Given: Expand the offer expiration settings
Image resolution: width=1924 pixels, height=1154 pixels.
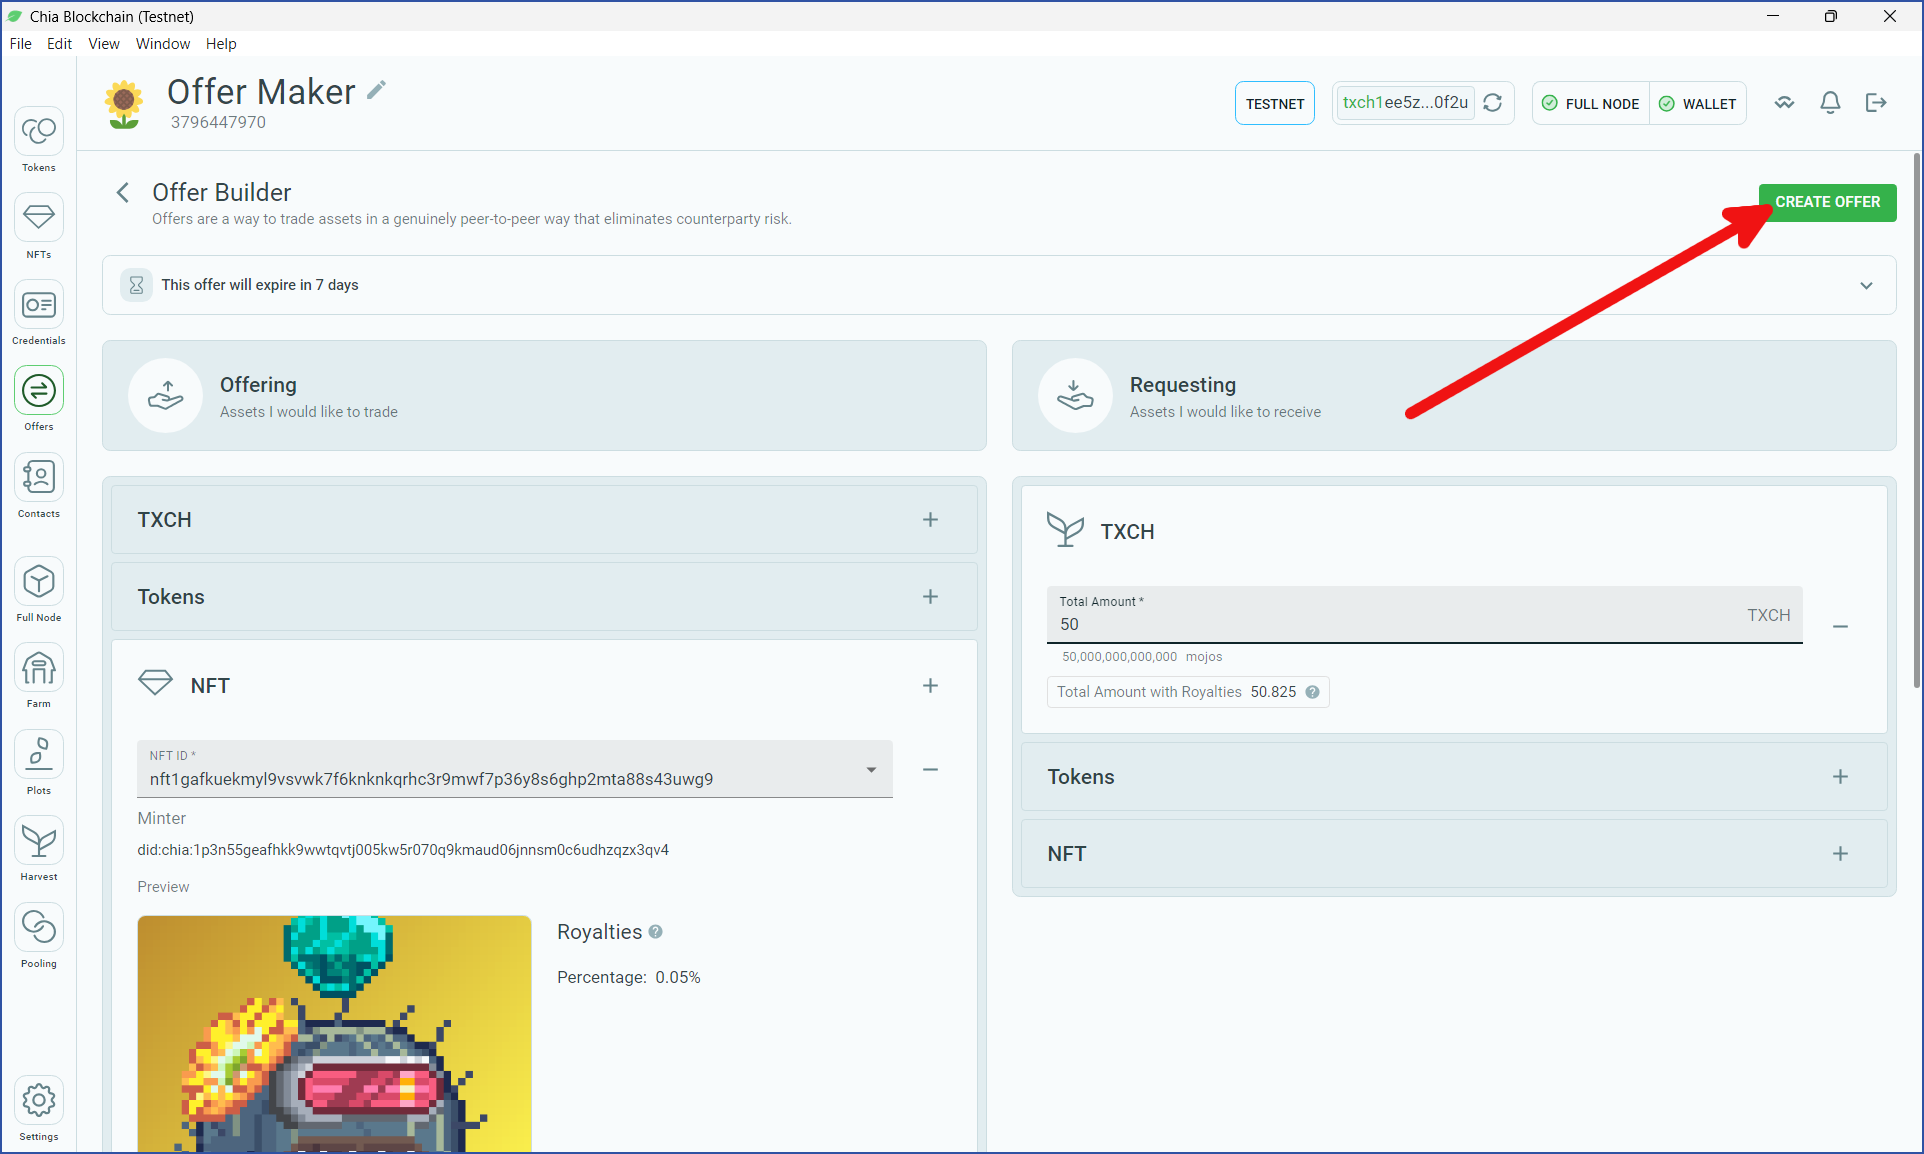Looking at the screenshot, I should (1866, 286).
